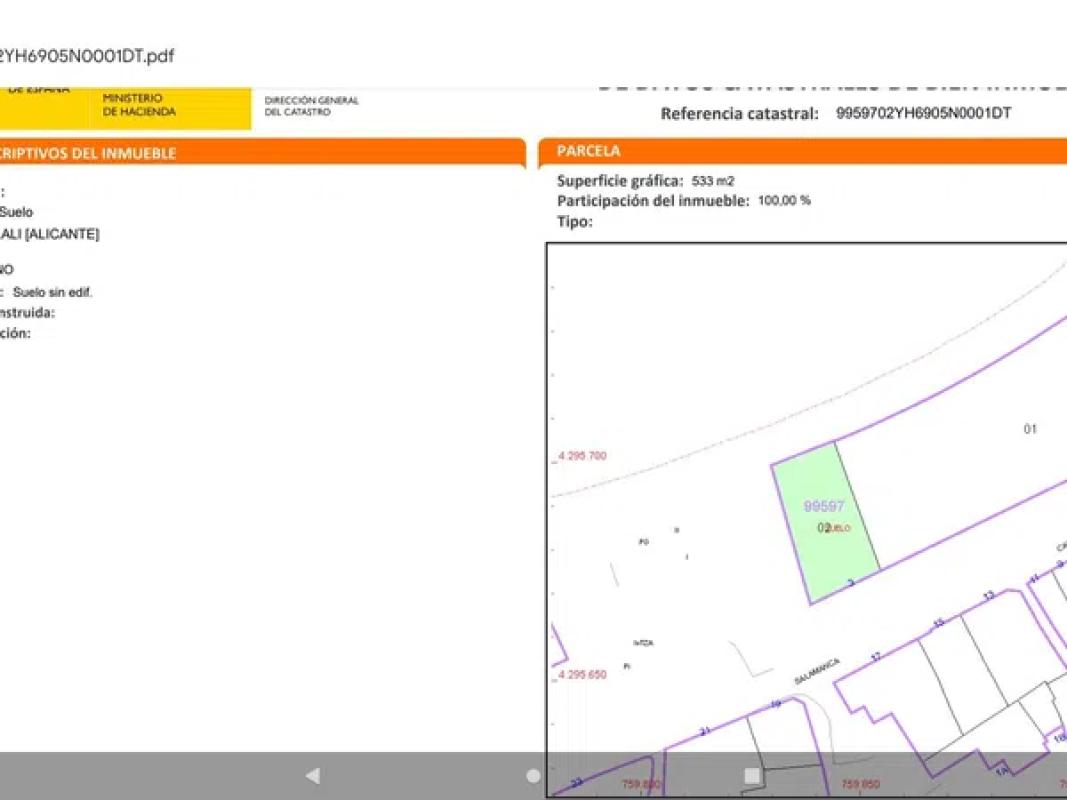Tap the 759.850 coordinate label
Viewport: 1067px width, 800px height.
tap(861, 785)
